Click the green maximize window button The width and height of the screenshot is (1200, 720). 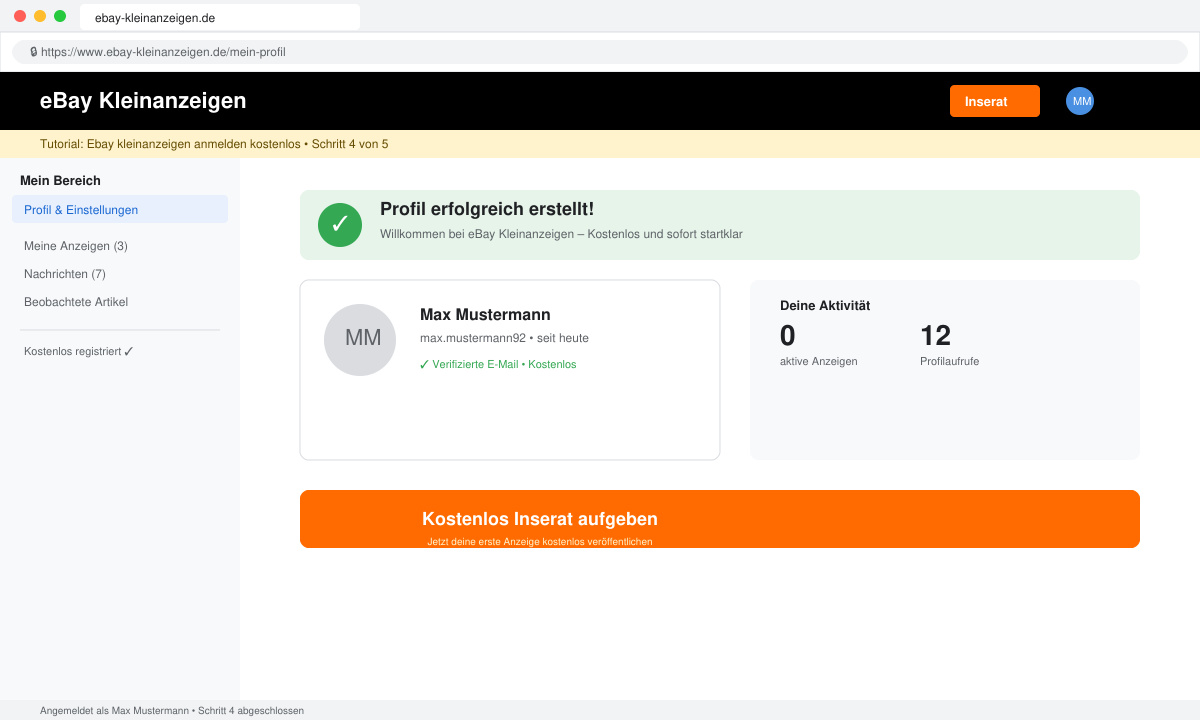60,16
